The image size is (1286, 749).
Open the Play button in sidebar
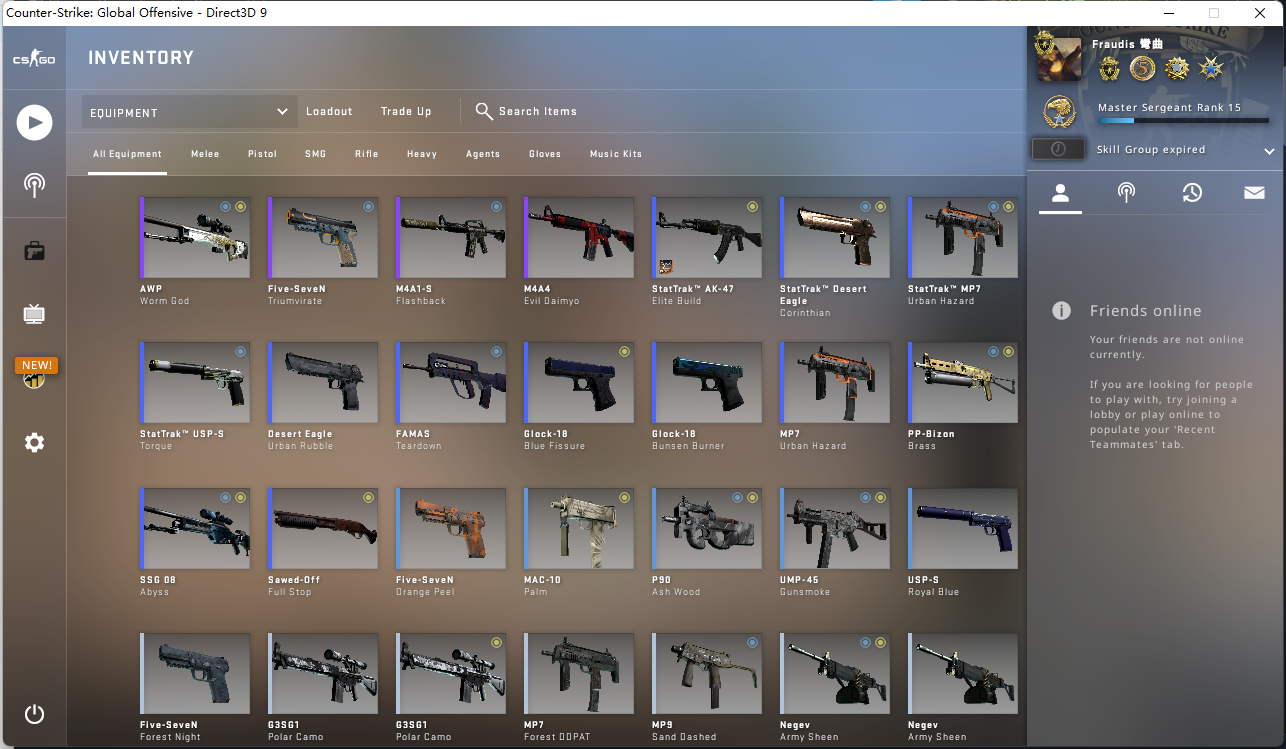34,123
